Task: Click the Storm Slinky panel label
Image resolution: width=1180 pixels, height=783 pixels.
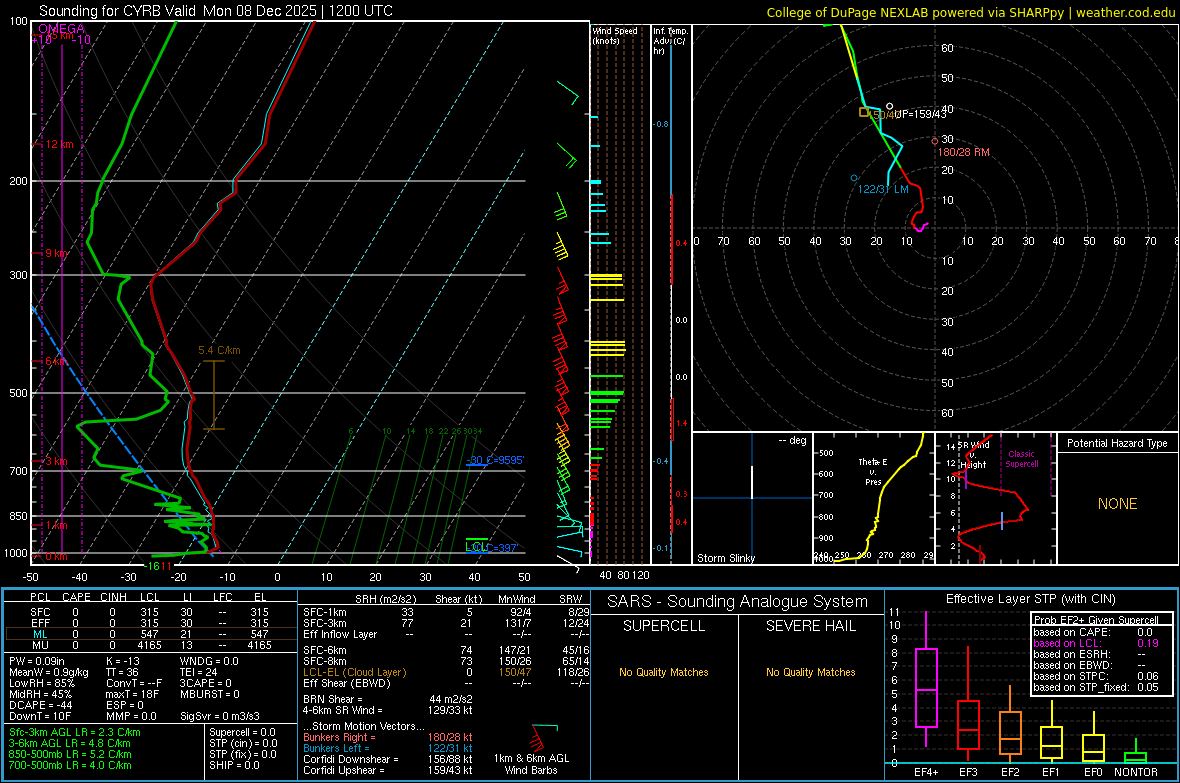Action: tap(725, 558)
